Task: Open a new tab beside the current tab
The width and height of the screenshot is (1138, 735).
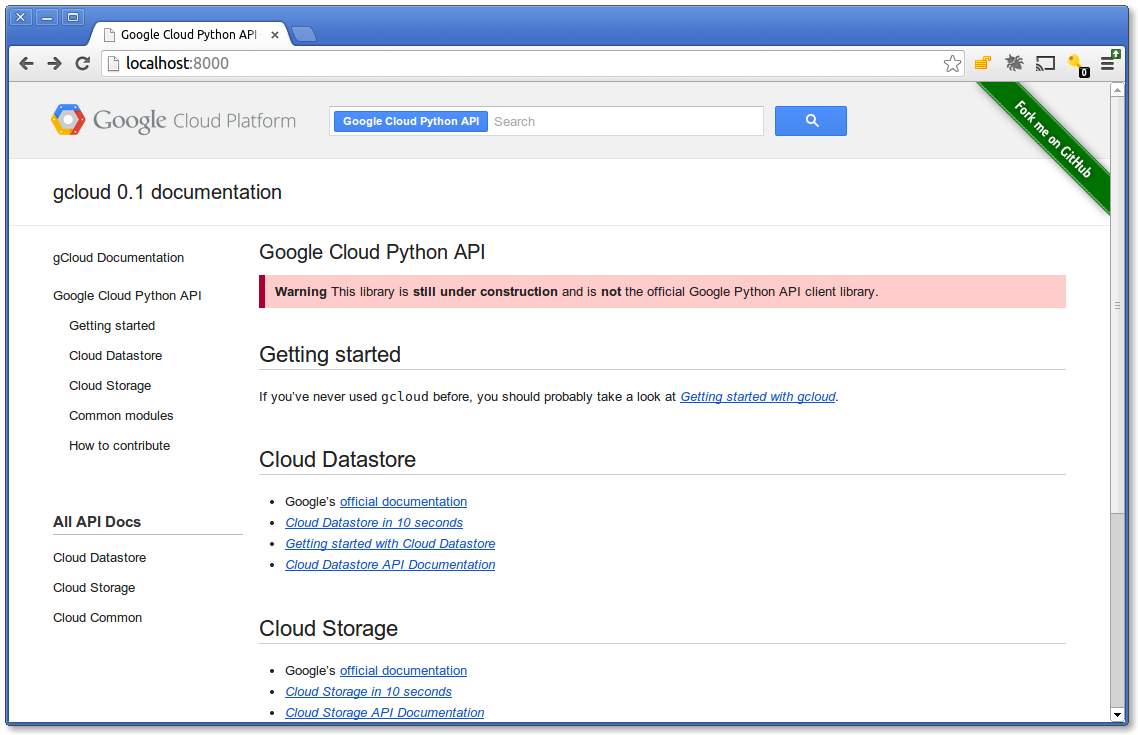Action: click(303, 34)
